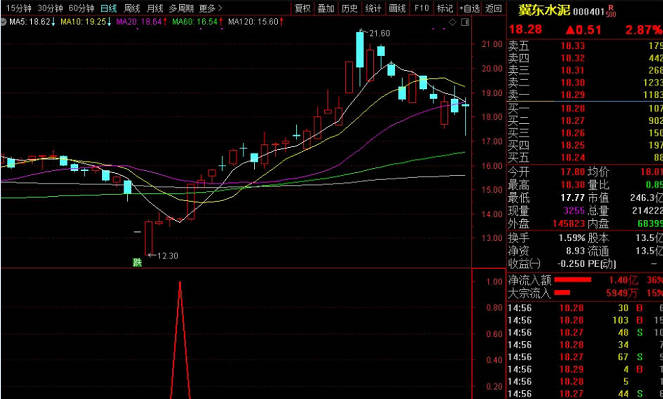The width and height of the screenshot is (663, 399).
Task: Click the 1.00 indicator axis label
Action: click(494, 281)
